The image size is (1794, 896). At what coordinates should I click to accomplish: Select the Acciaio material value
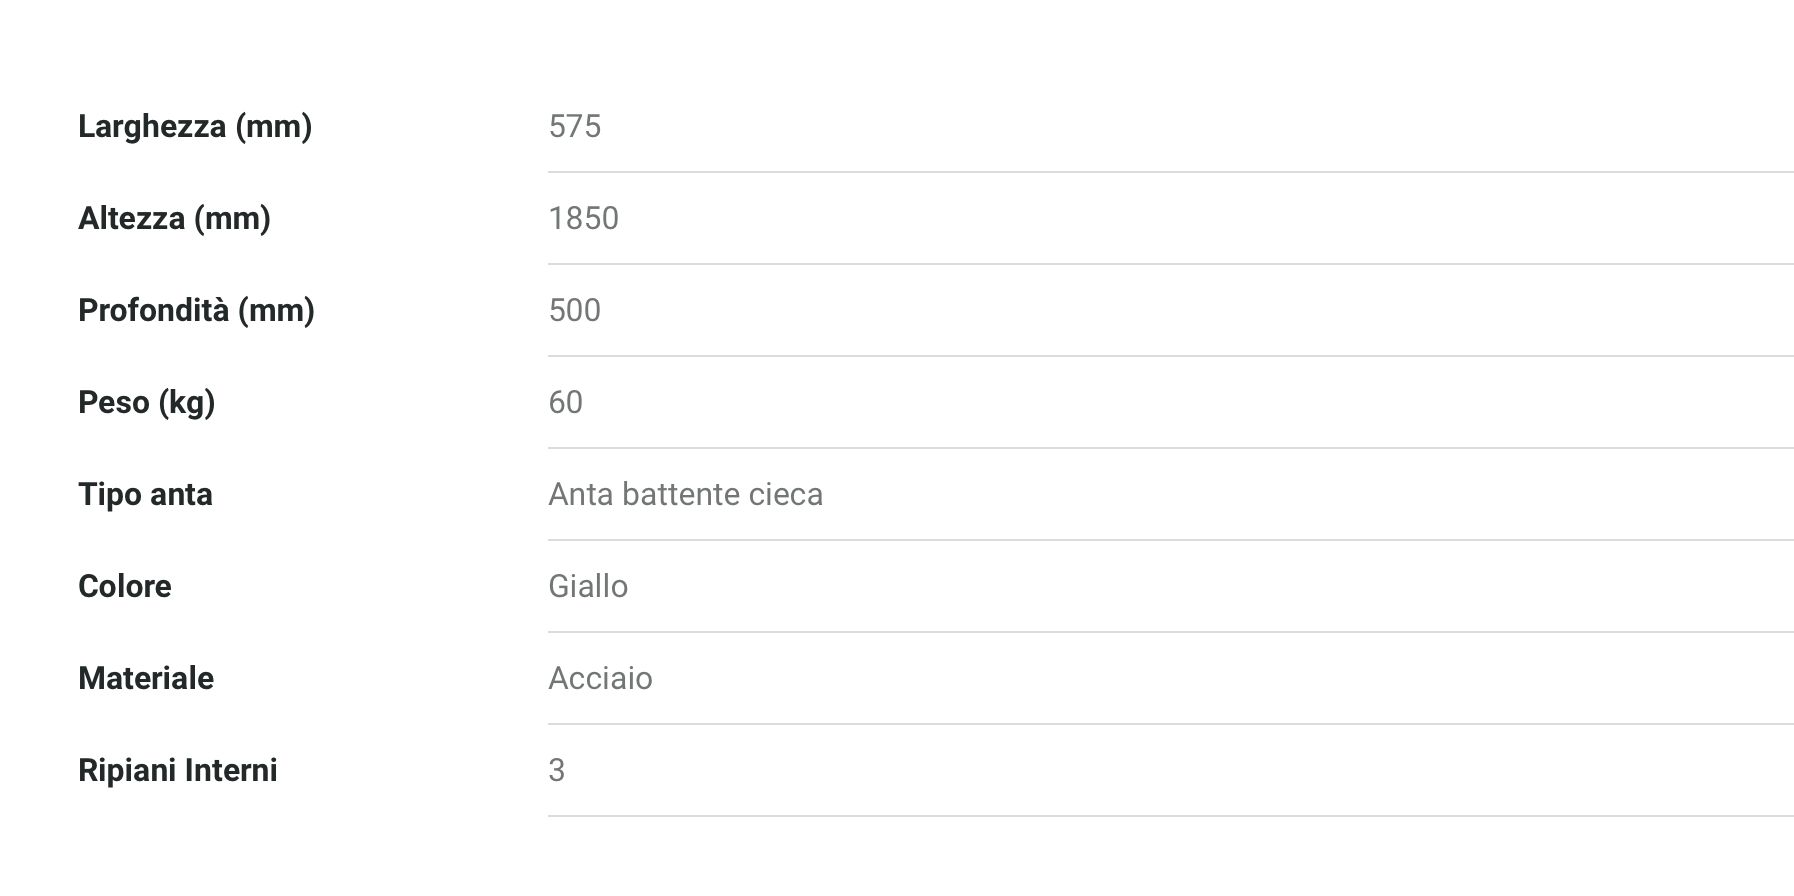pyautogui.click(x=600, y=679)
